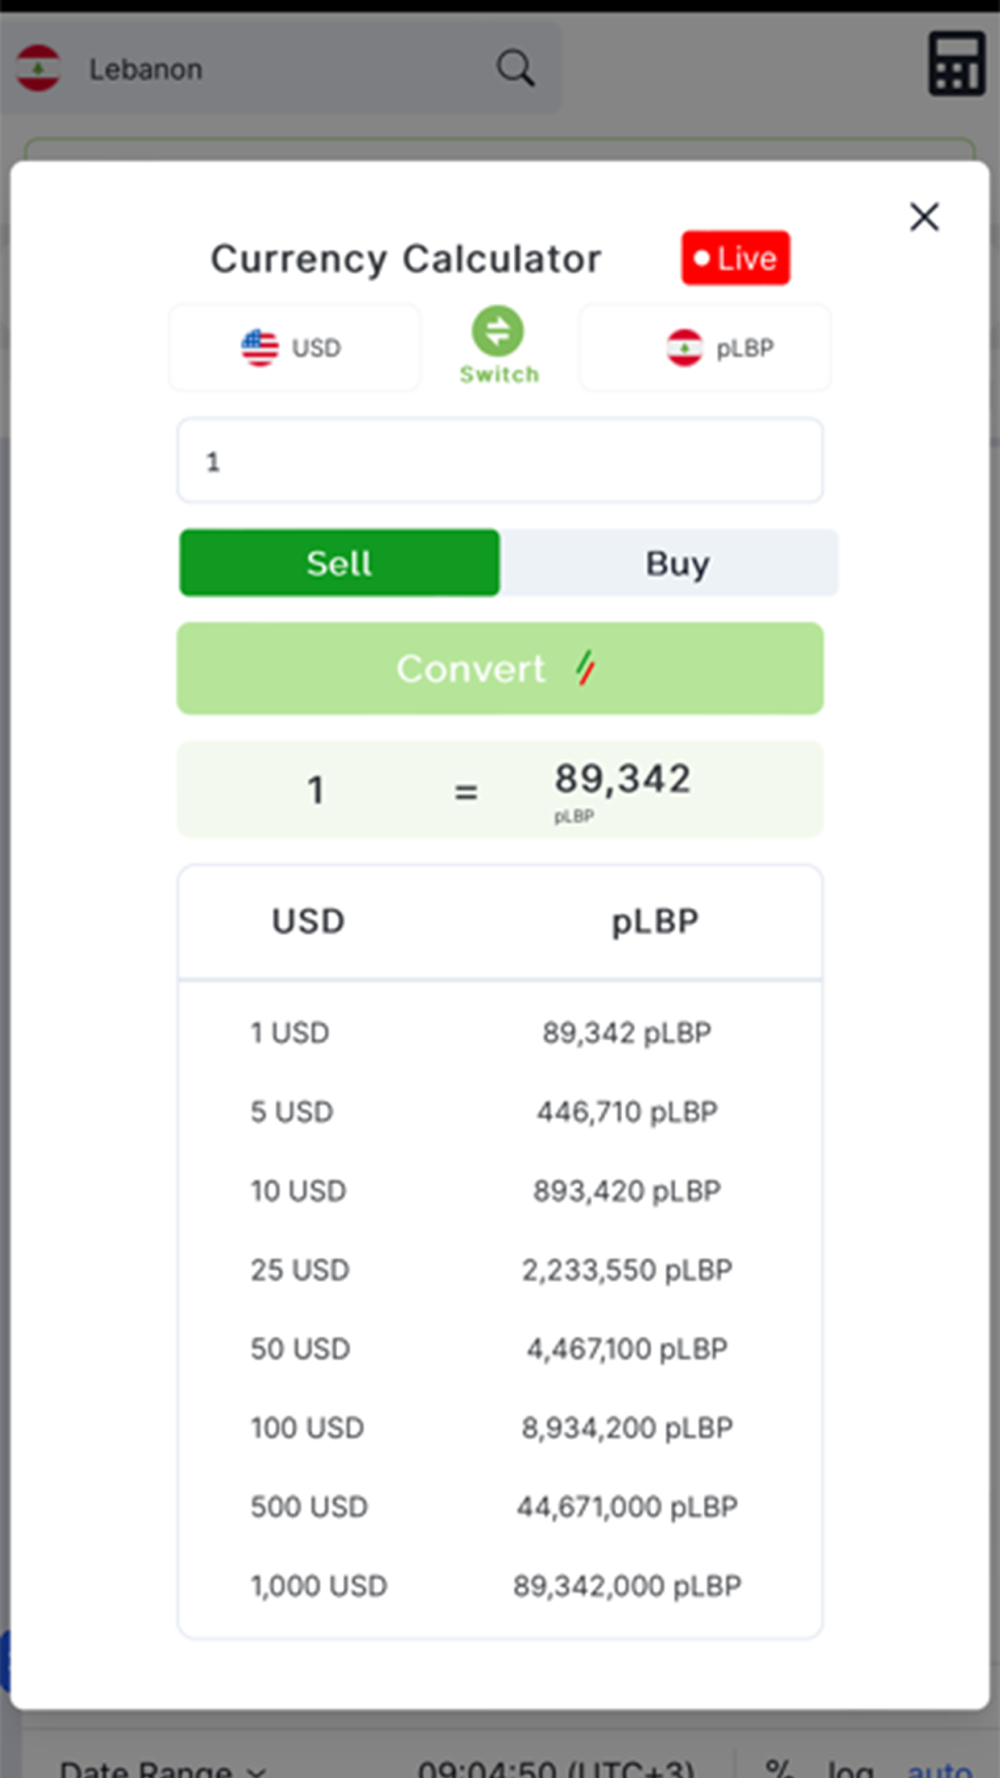Click the green Switch currencies icon
Screen dimensions: 1000x1778
point(498,332)
